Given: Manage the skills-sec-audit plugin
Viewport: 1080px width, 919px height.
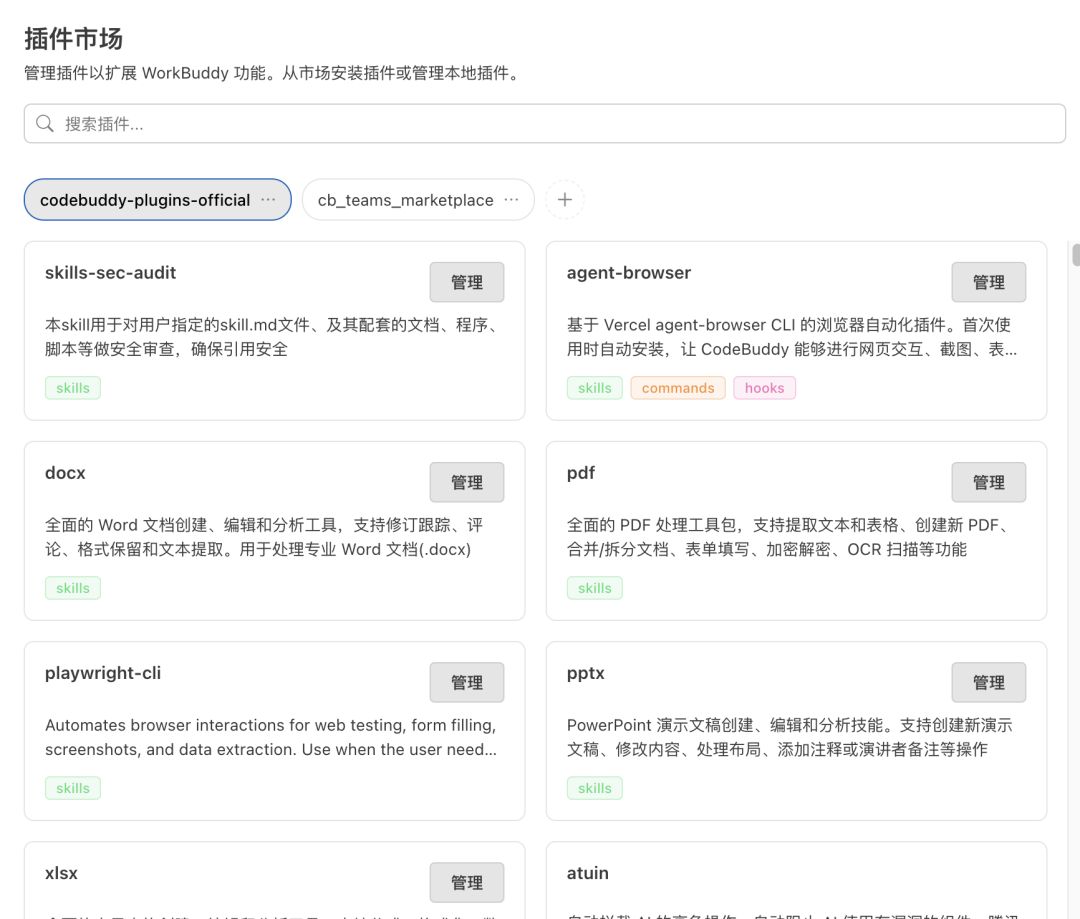Looking at the screenshot, I should [x=467, y=282].
